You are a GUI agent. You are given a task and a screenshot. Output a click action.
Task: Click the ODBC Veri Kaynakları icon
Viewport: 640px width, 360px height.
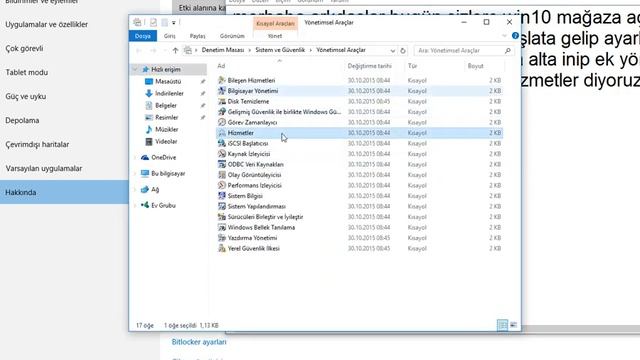point(222,164)
